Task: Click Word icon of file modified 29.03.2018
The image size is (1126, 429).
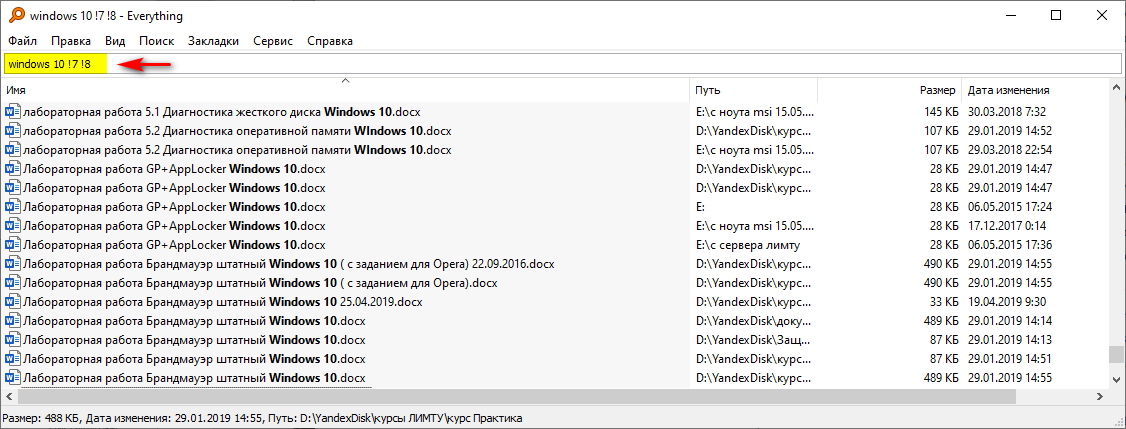Action: pyautogui.click(x=12, y=150)
